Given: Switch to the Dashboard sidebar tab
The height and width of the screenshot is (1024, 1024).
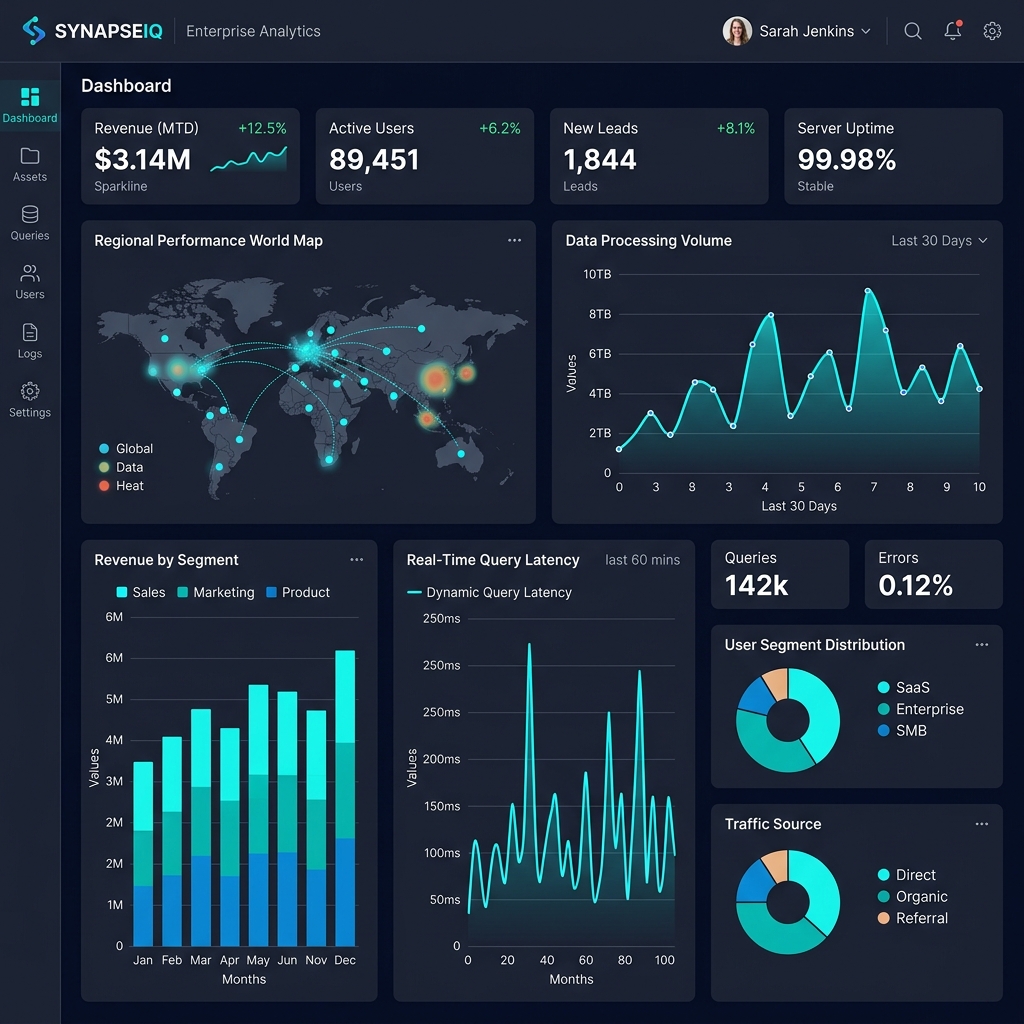Looking at the screenshot, I should (30, 105).
